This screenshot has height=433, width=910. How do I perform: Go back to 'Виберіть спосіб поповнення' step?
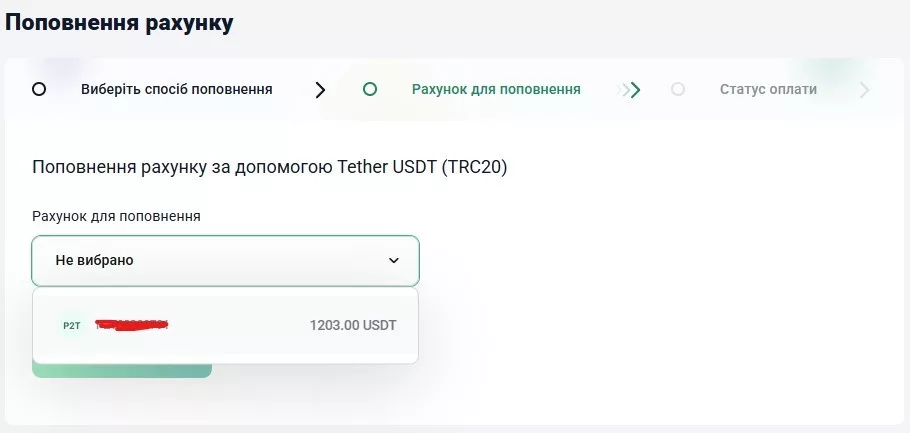click(x=177, y=89)
